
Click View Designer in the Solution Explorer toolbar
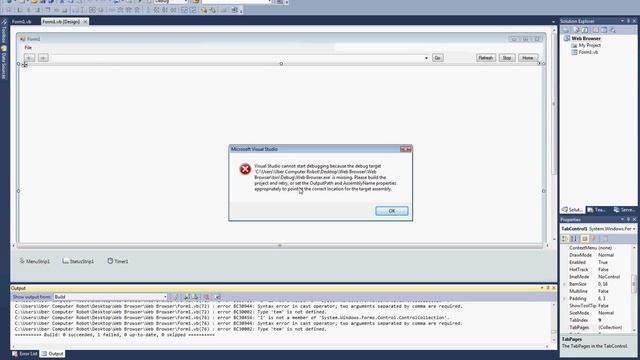pos(604,30)
